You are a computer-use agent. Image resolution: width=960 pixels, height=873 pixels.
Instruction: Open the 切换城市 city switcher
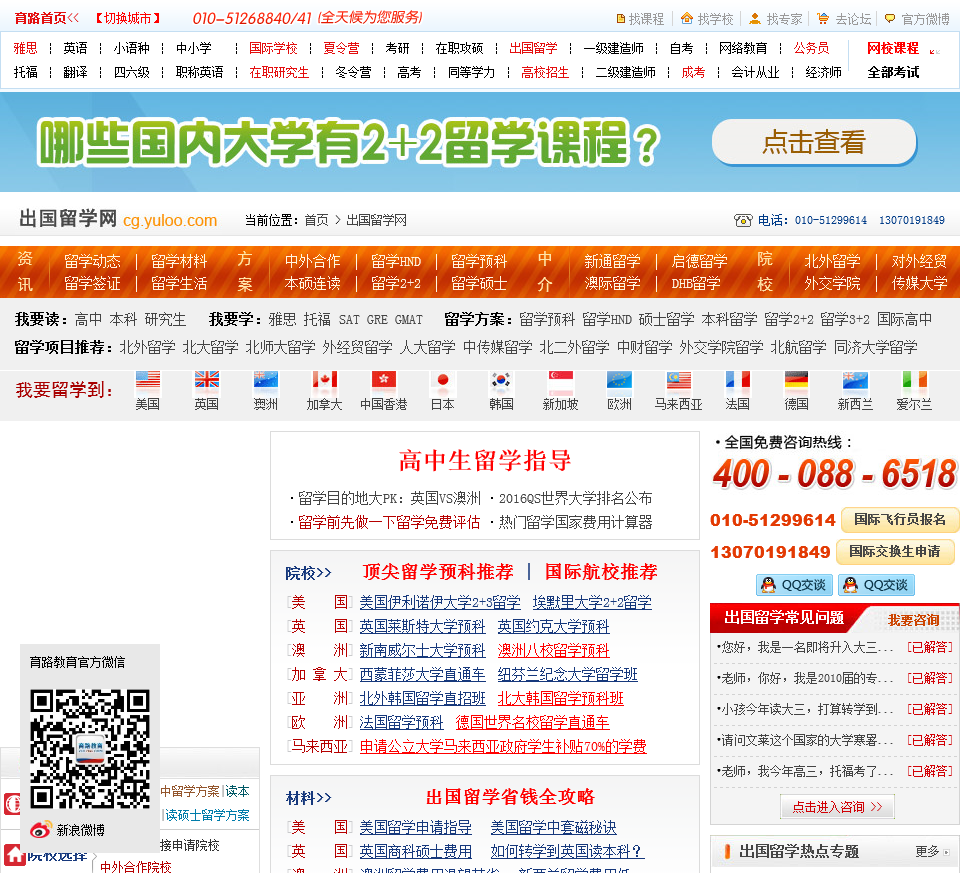(127, 18)
